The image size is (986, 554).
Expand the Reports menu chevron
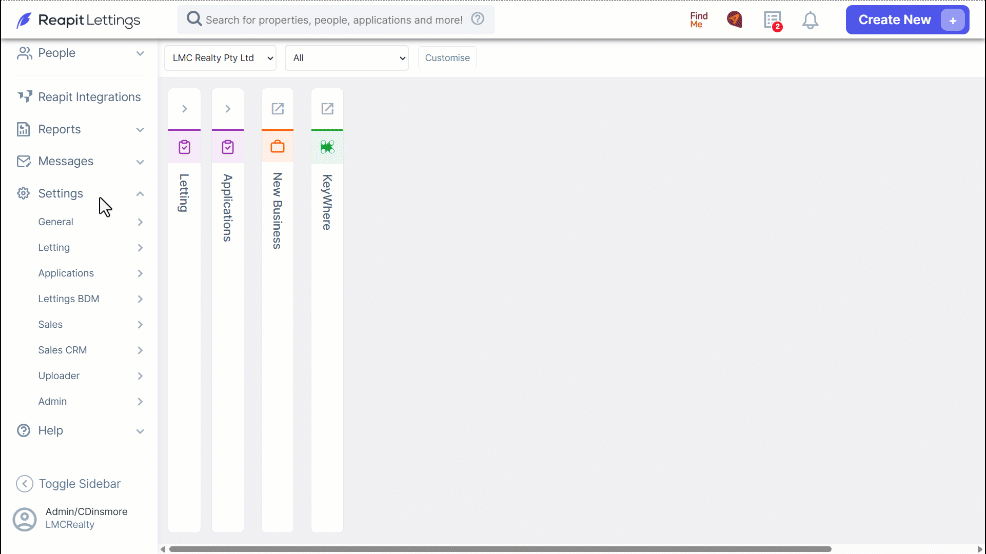tap(140, 130)
